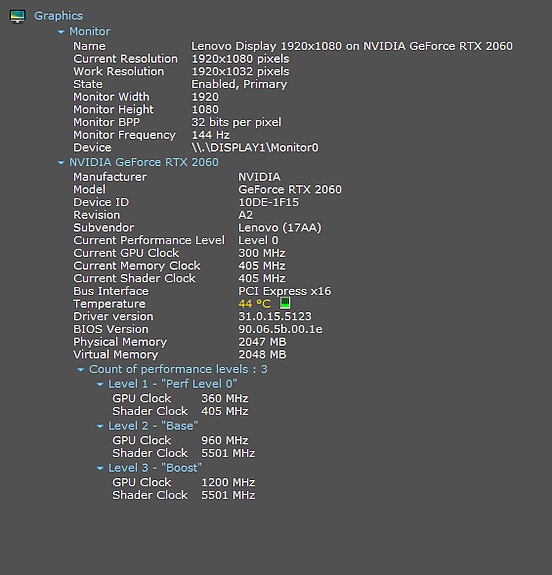
Task: Select the Physical Memory row
Action: click(180, 342)
